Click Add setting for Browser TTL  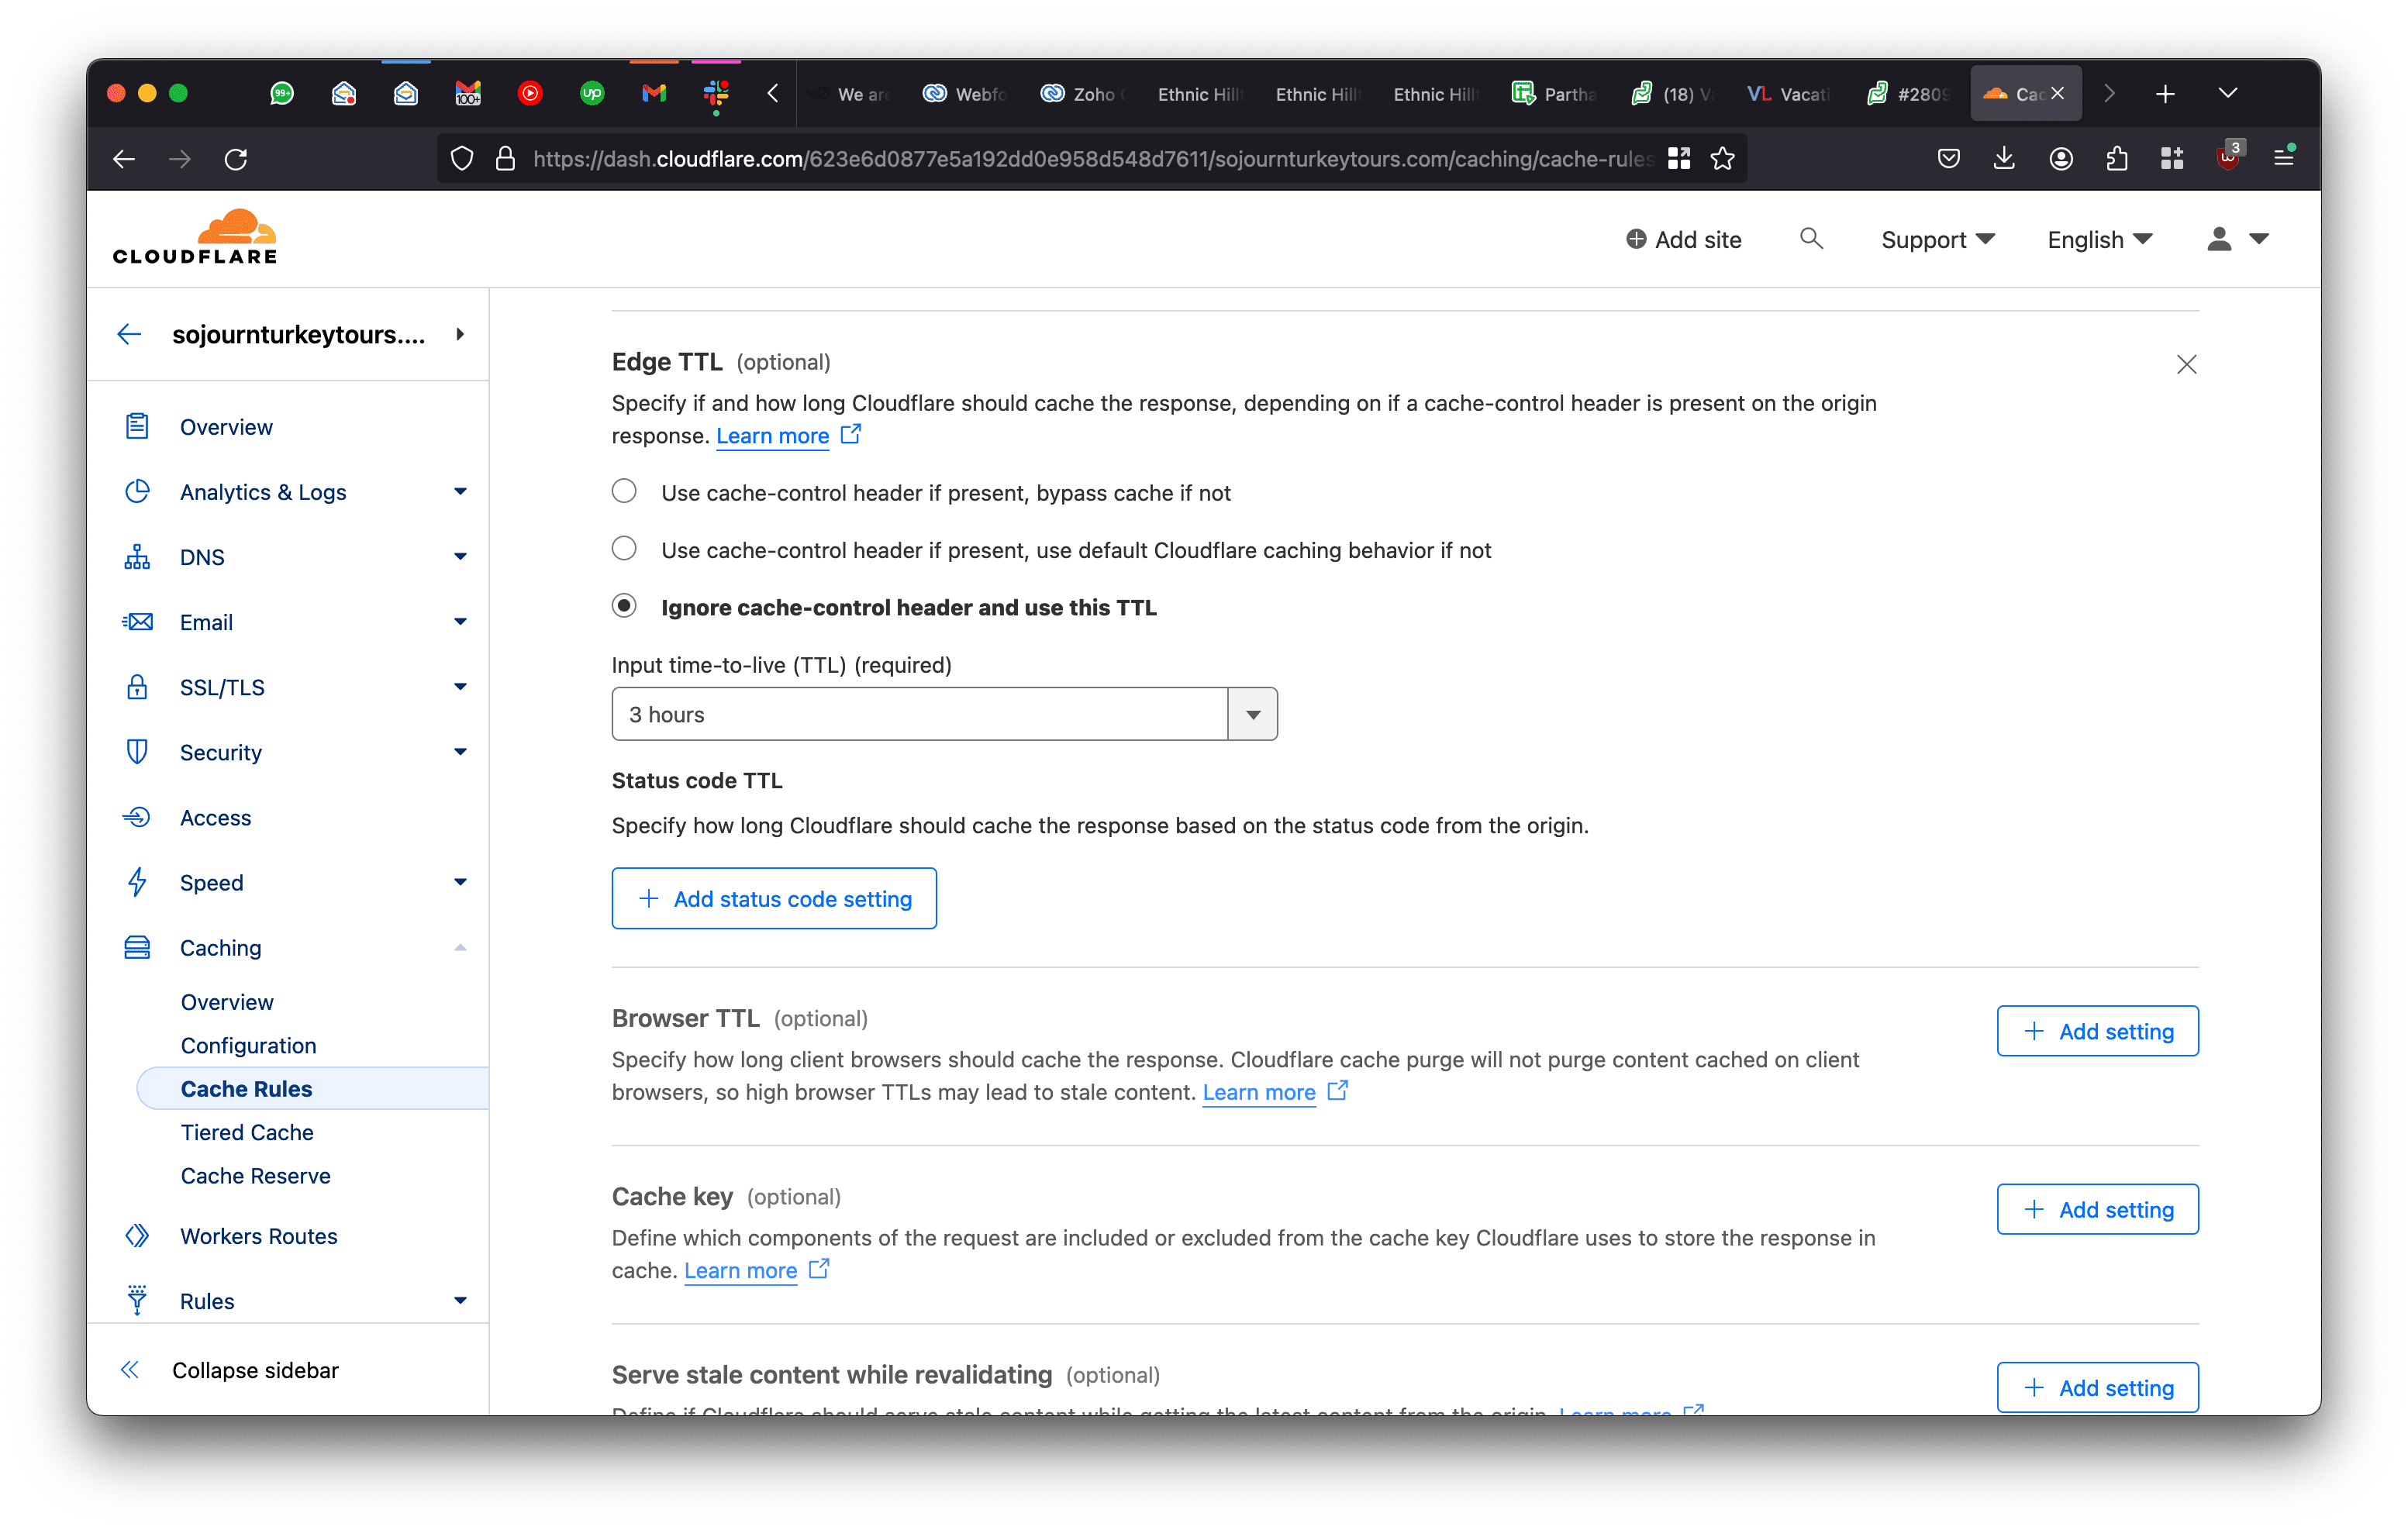pyautogui.click(x=2097, y=1031)
